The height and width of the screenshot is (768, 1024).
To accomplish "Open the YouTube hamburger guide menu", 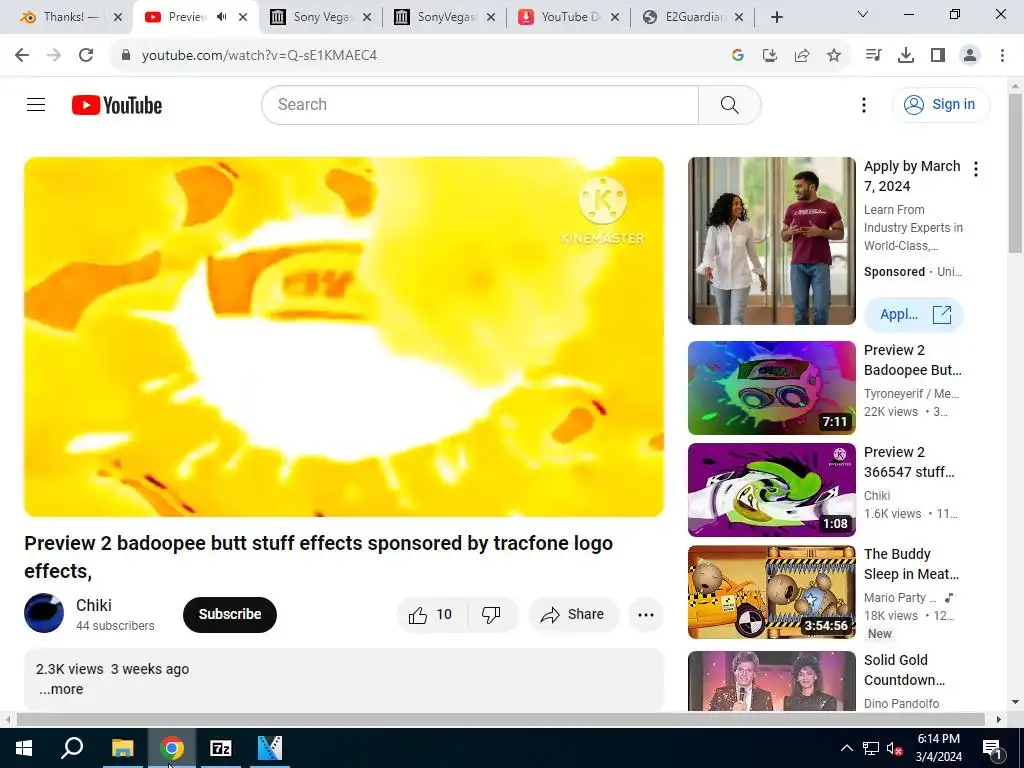I will (x=36, y=104).
